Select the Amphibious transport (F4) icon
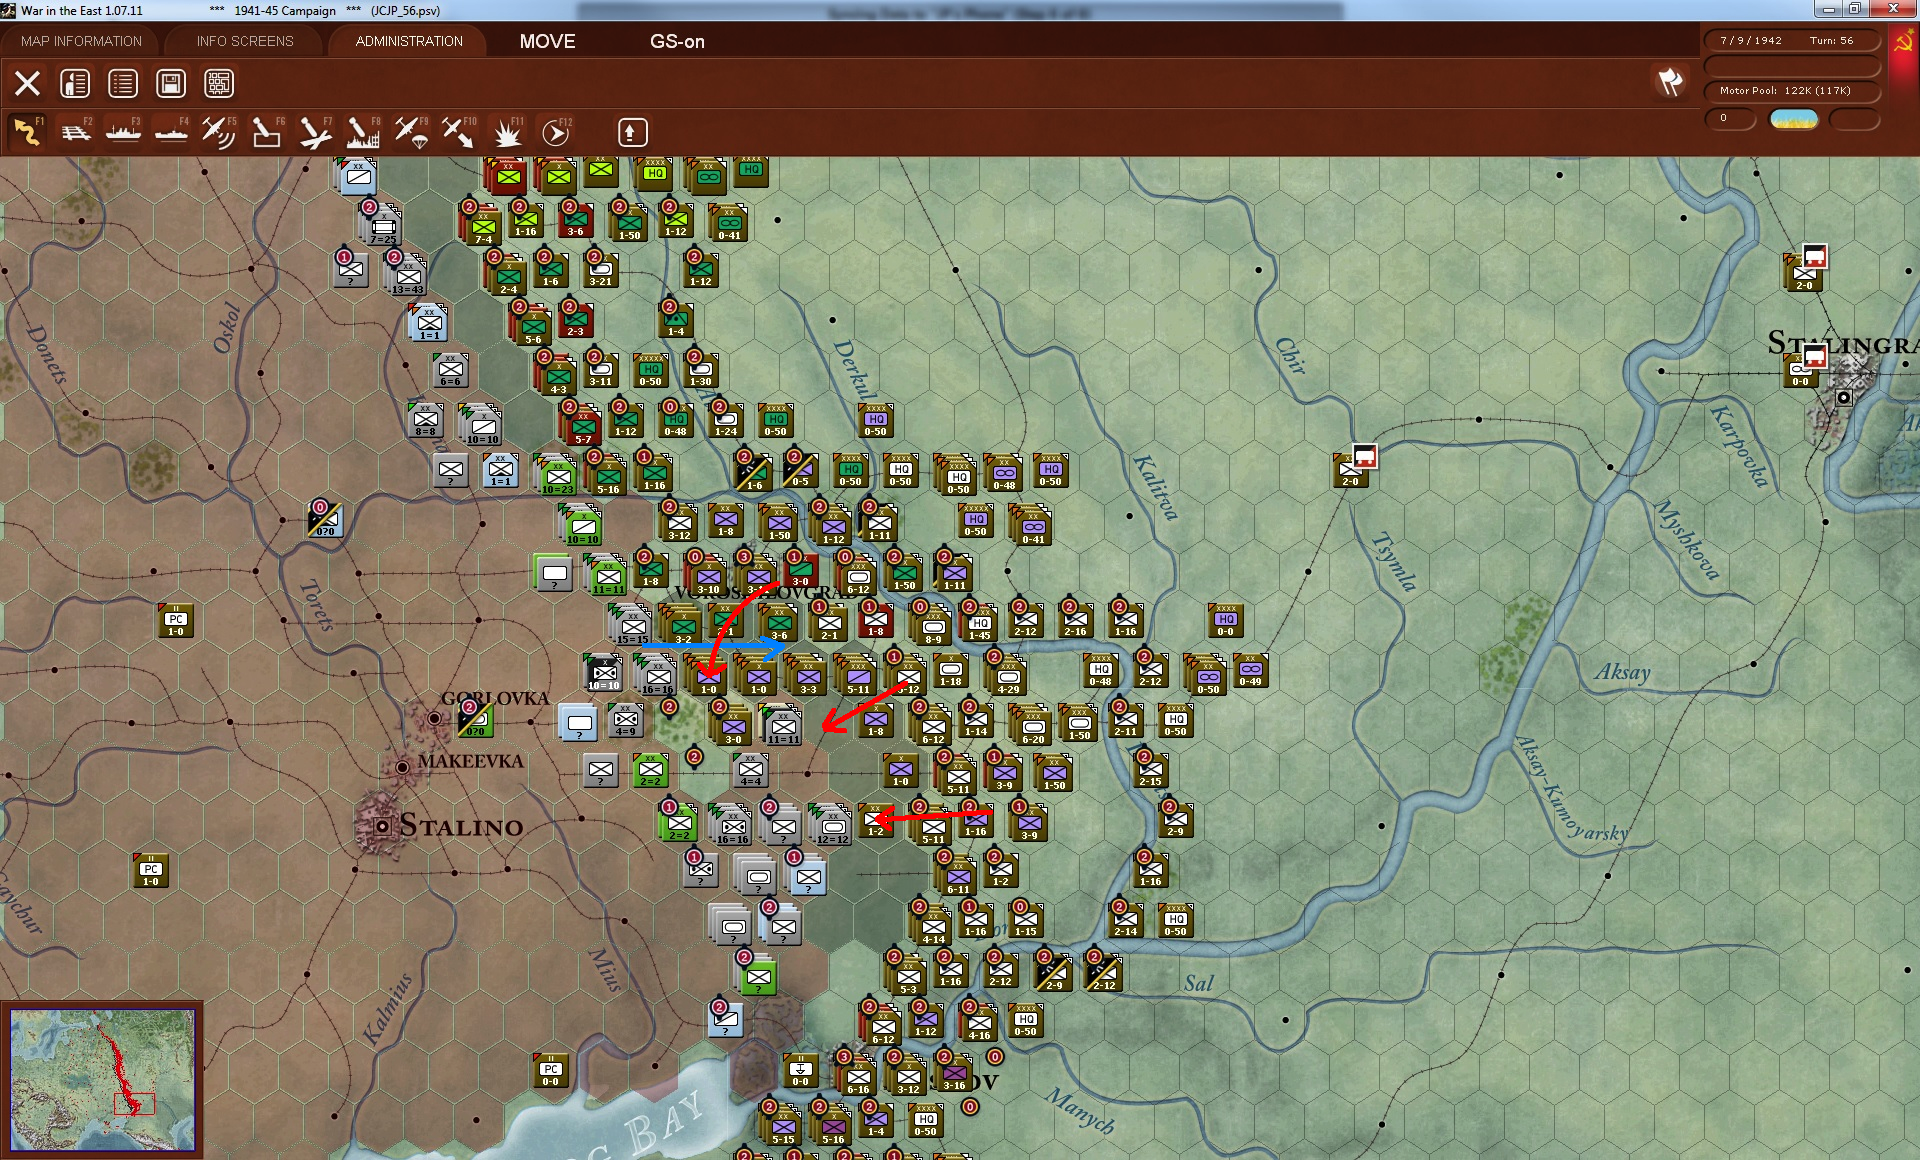Viewport: 1920px width, 1160px height. pos(171,132)
